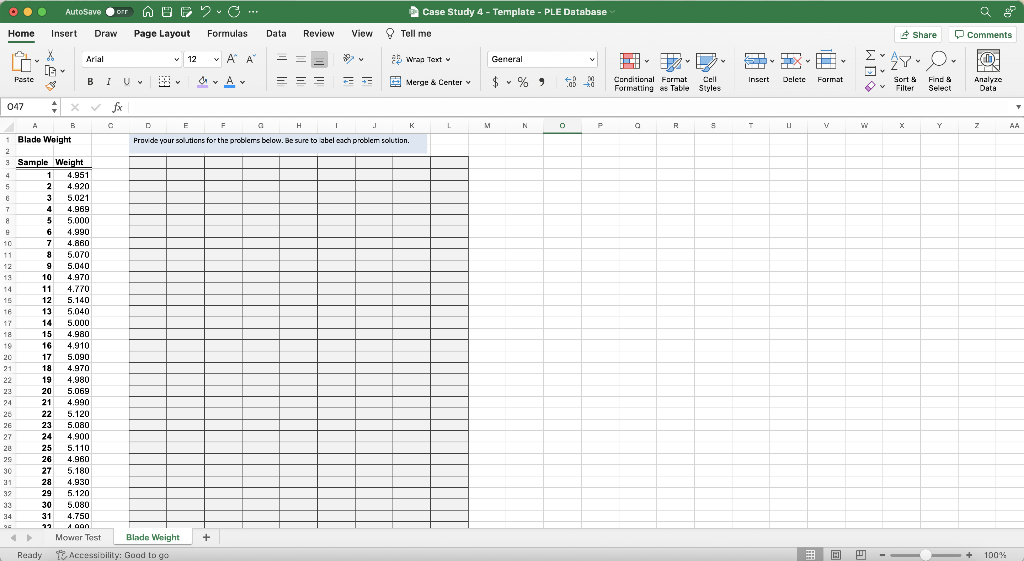Share the workbook
The image size is (1024, 561).
point(918,35)
